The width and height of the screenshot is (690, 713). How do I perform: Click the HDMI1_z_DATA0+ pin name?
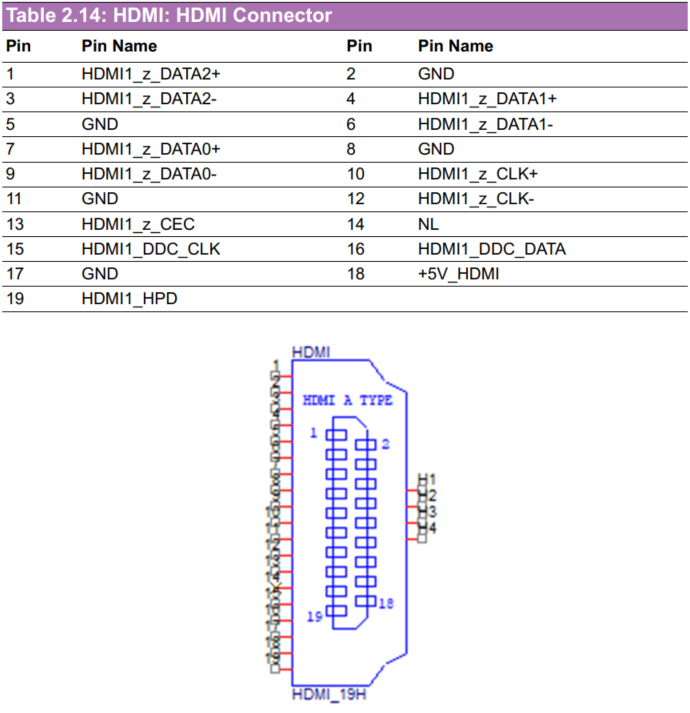(x=151, y=149)
